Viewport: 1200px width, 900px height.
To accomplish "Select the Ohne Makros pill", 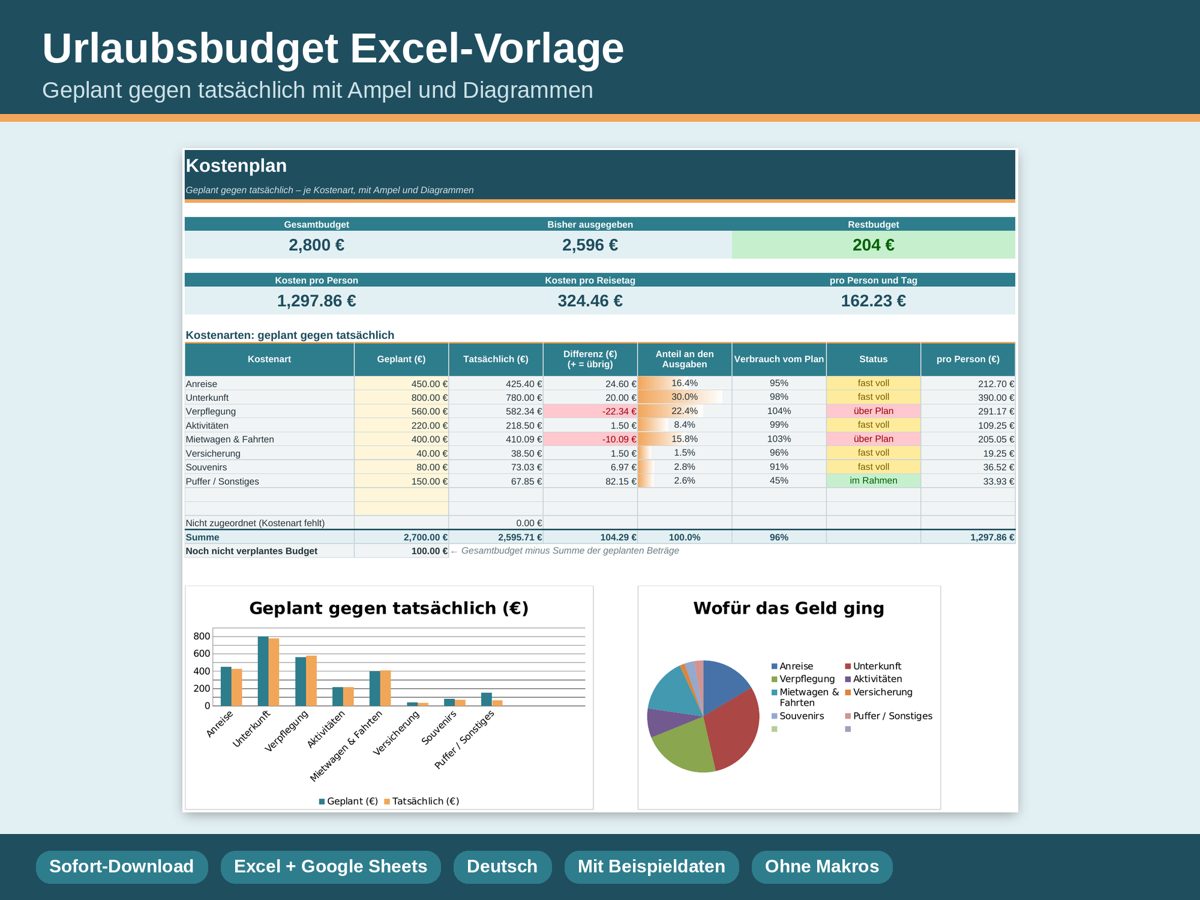I will tap(822, 867).
